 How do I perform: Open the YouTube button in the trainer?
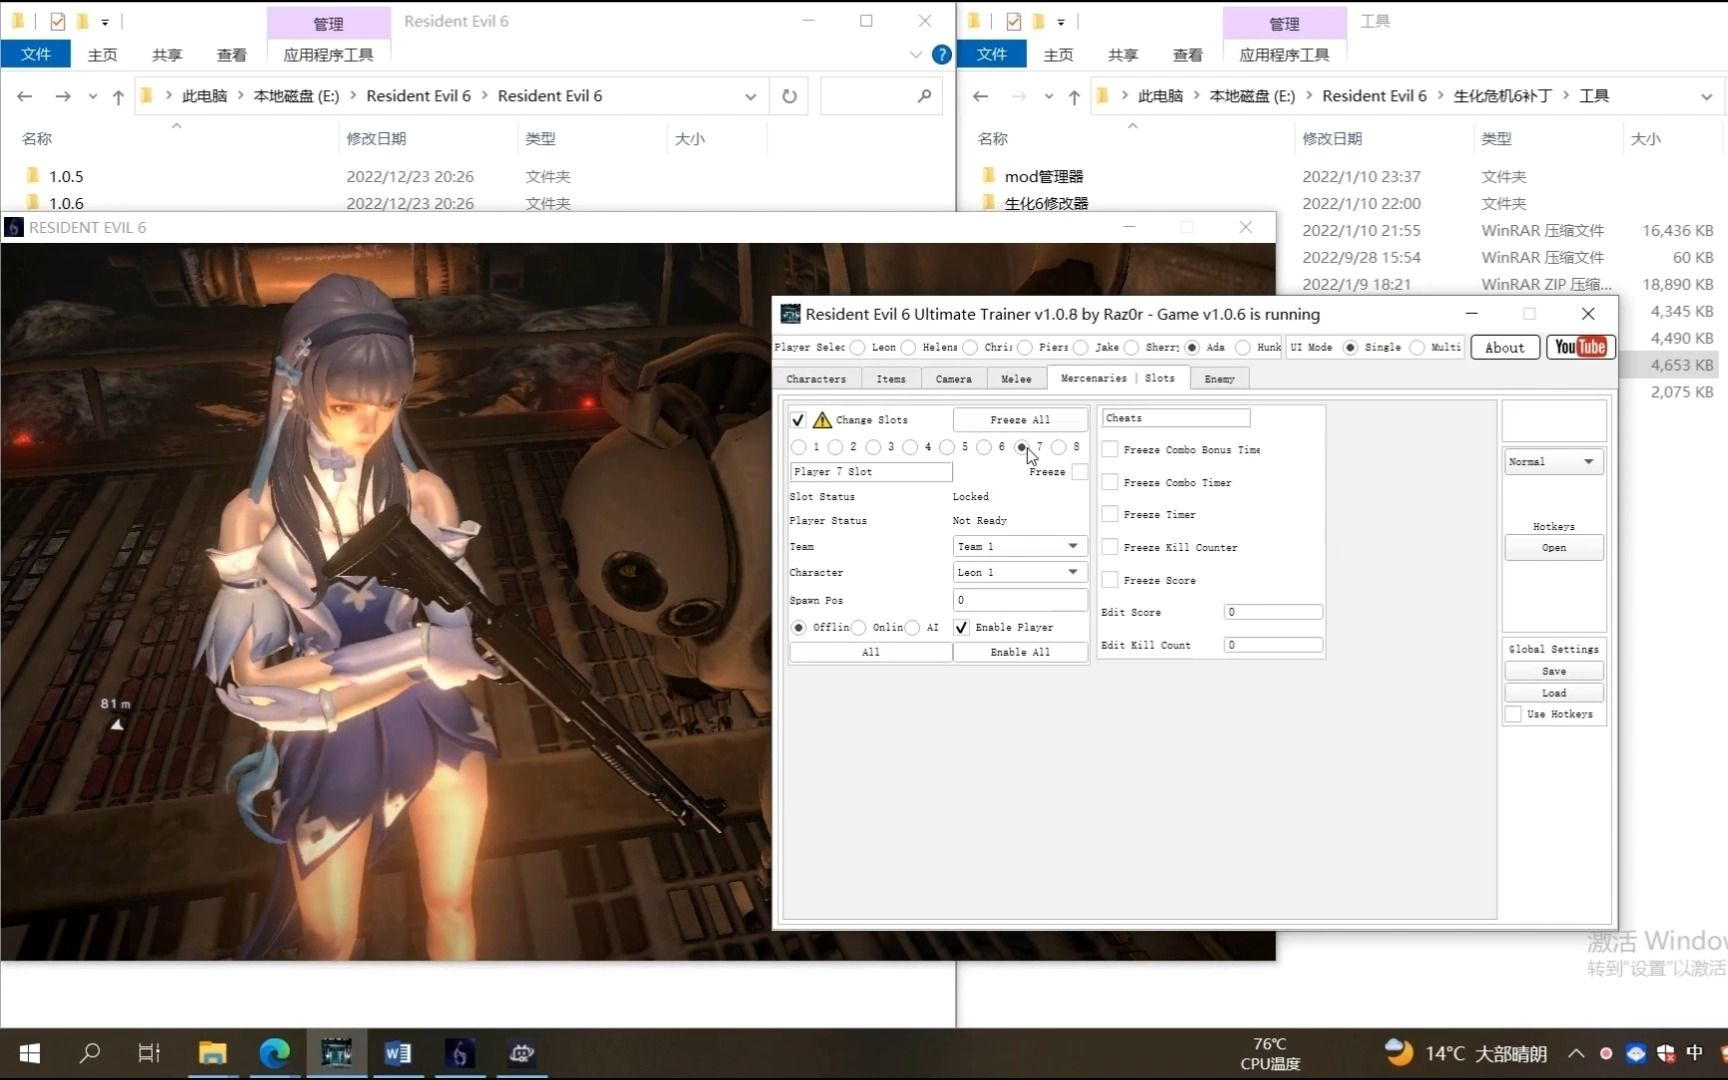click(1580, 347)
